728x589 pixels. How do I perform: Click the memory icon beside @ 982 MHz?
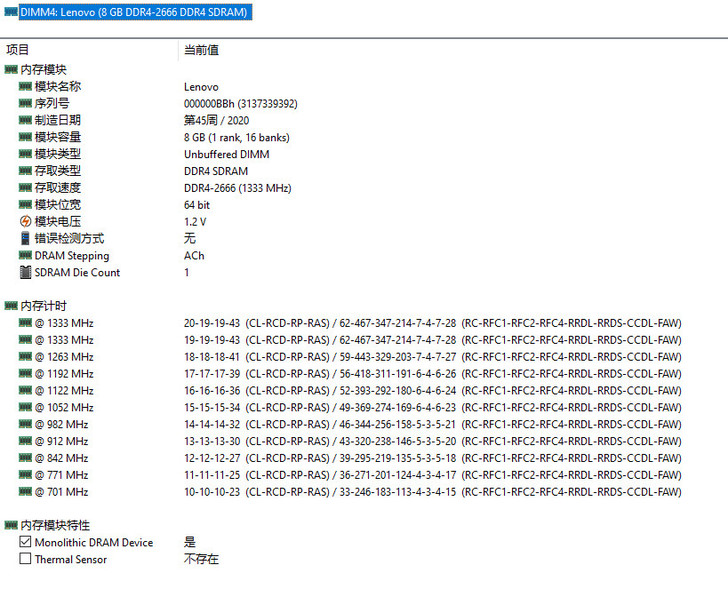pos(25,424)
